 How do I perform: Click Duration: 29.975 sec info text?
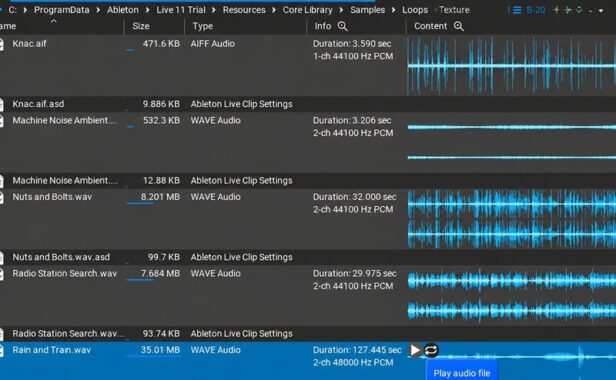coord(355,274)
